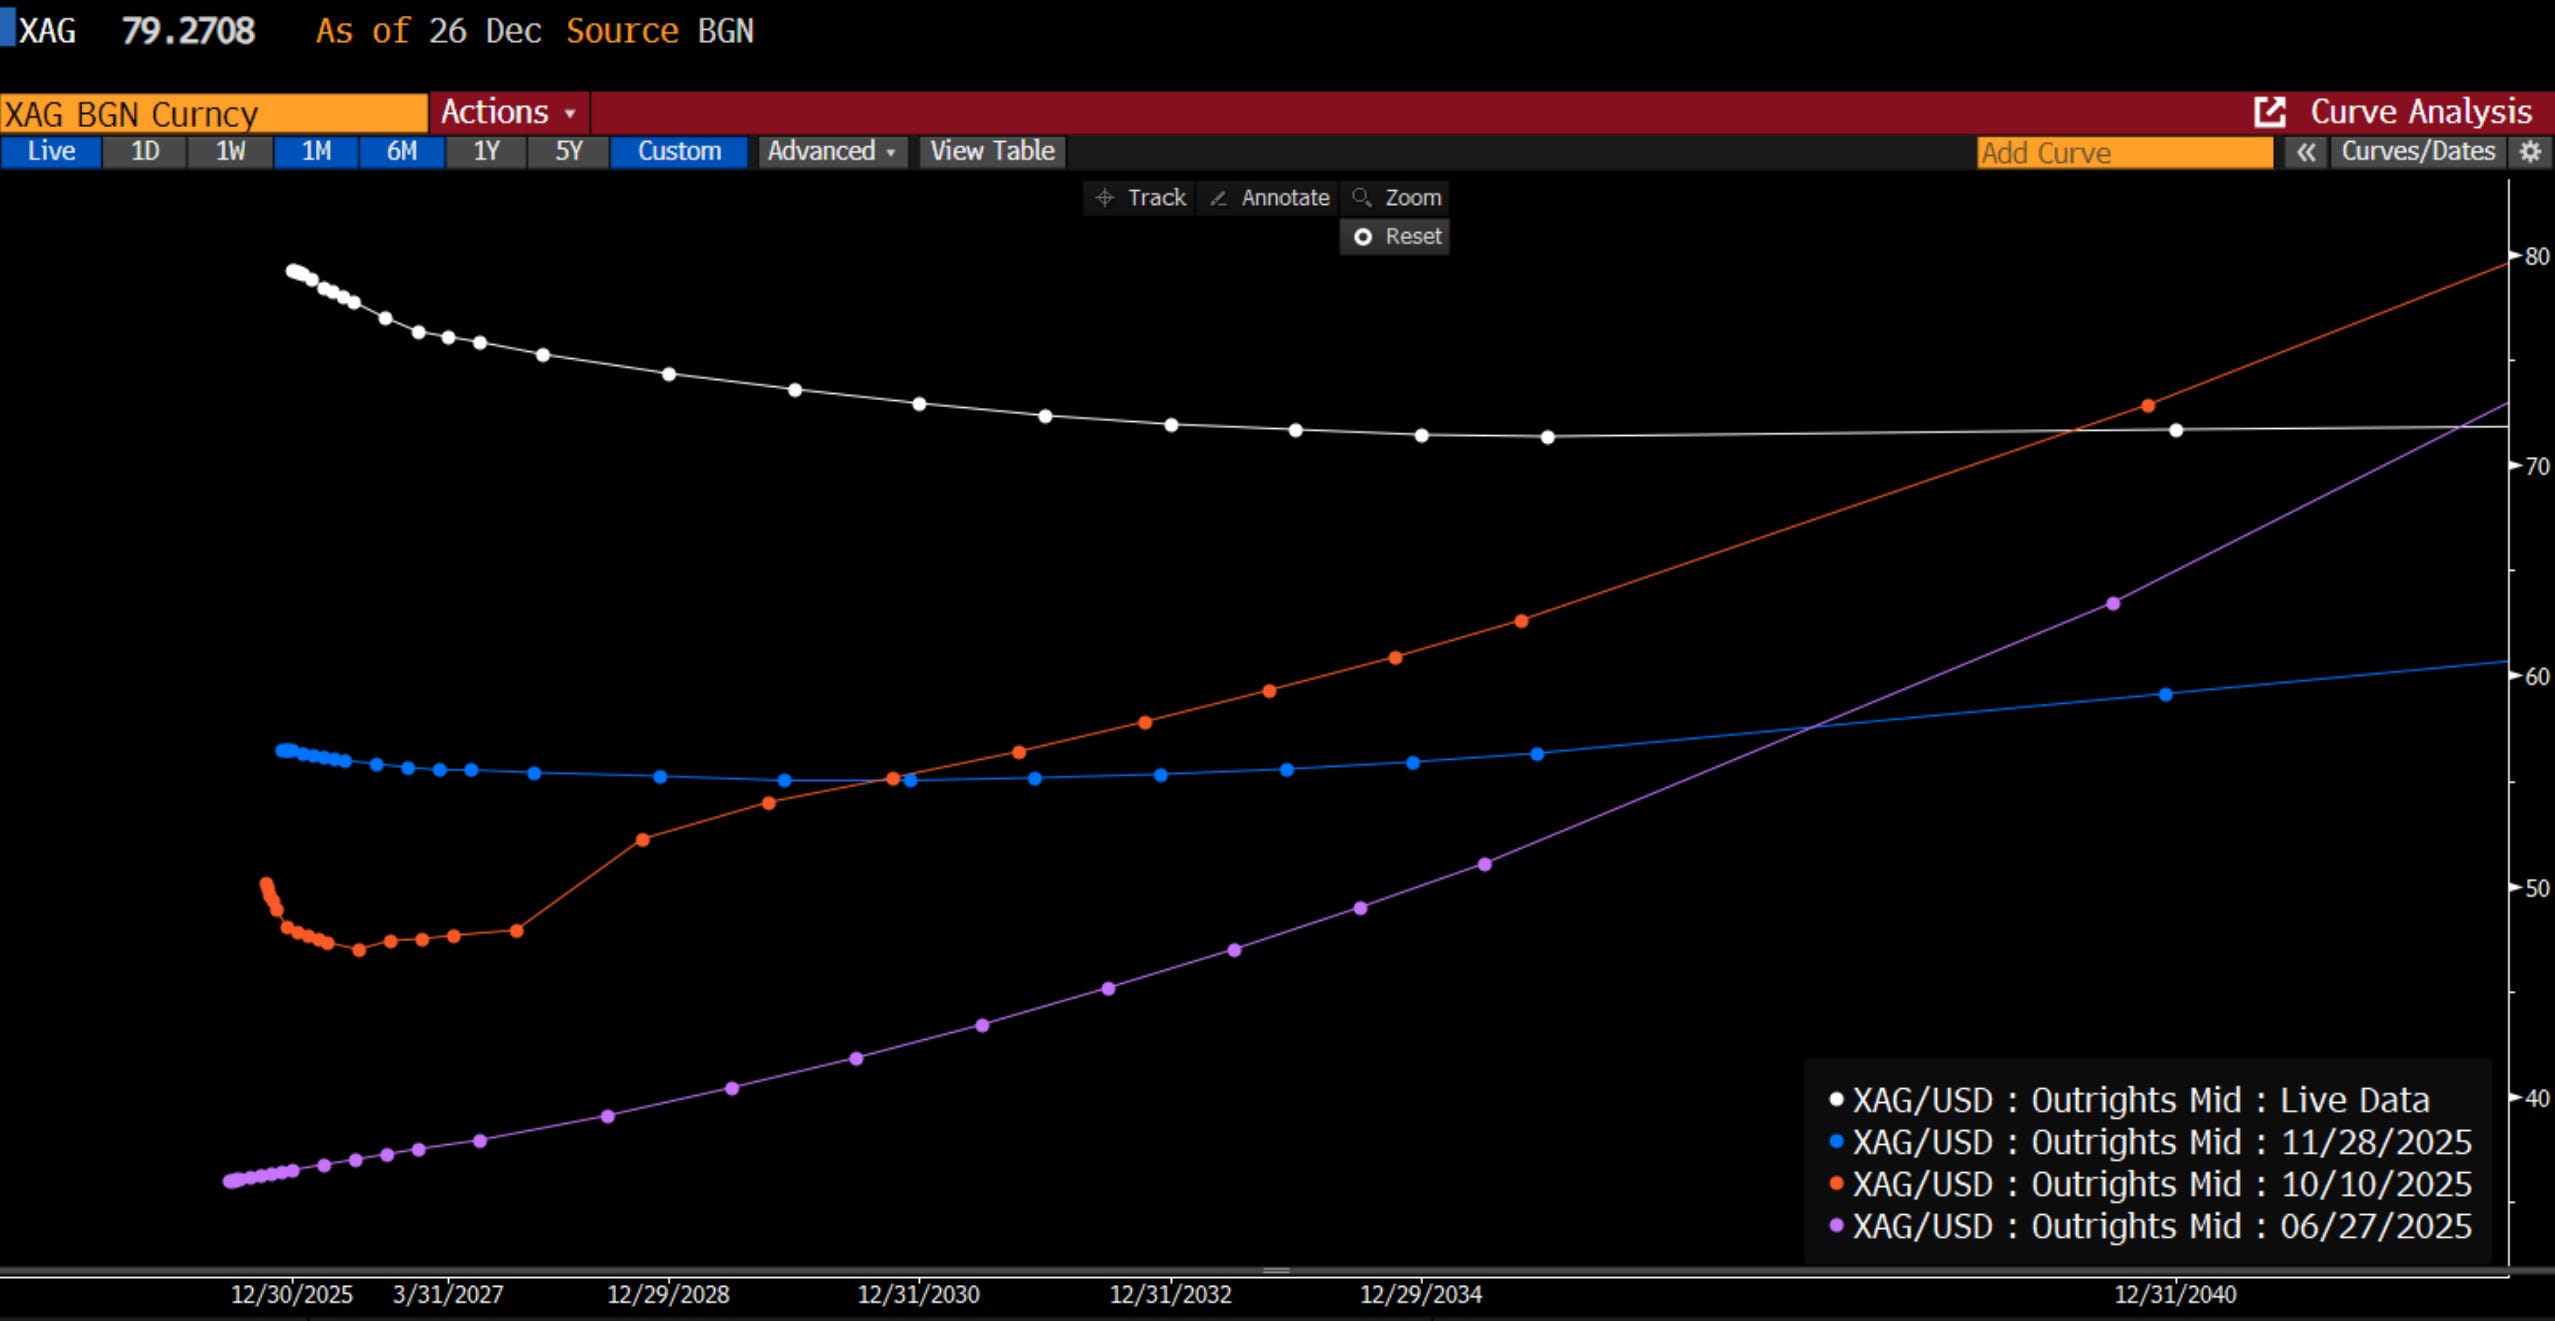Select the Annotate pencil tool

1269,198
